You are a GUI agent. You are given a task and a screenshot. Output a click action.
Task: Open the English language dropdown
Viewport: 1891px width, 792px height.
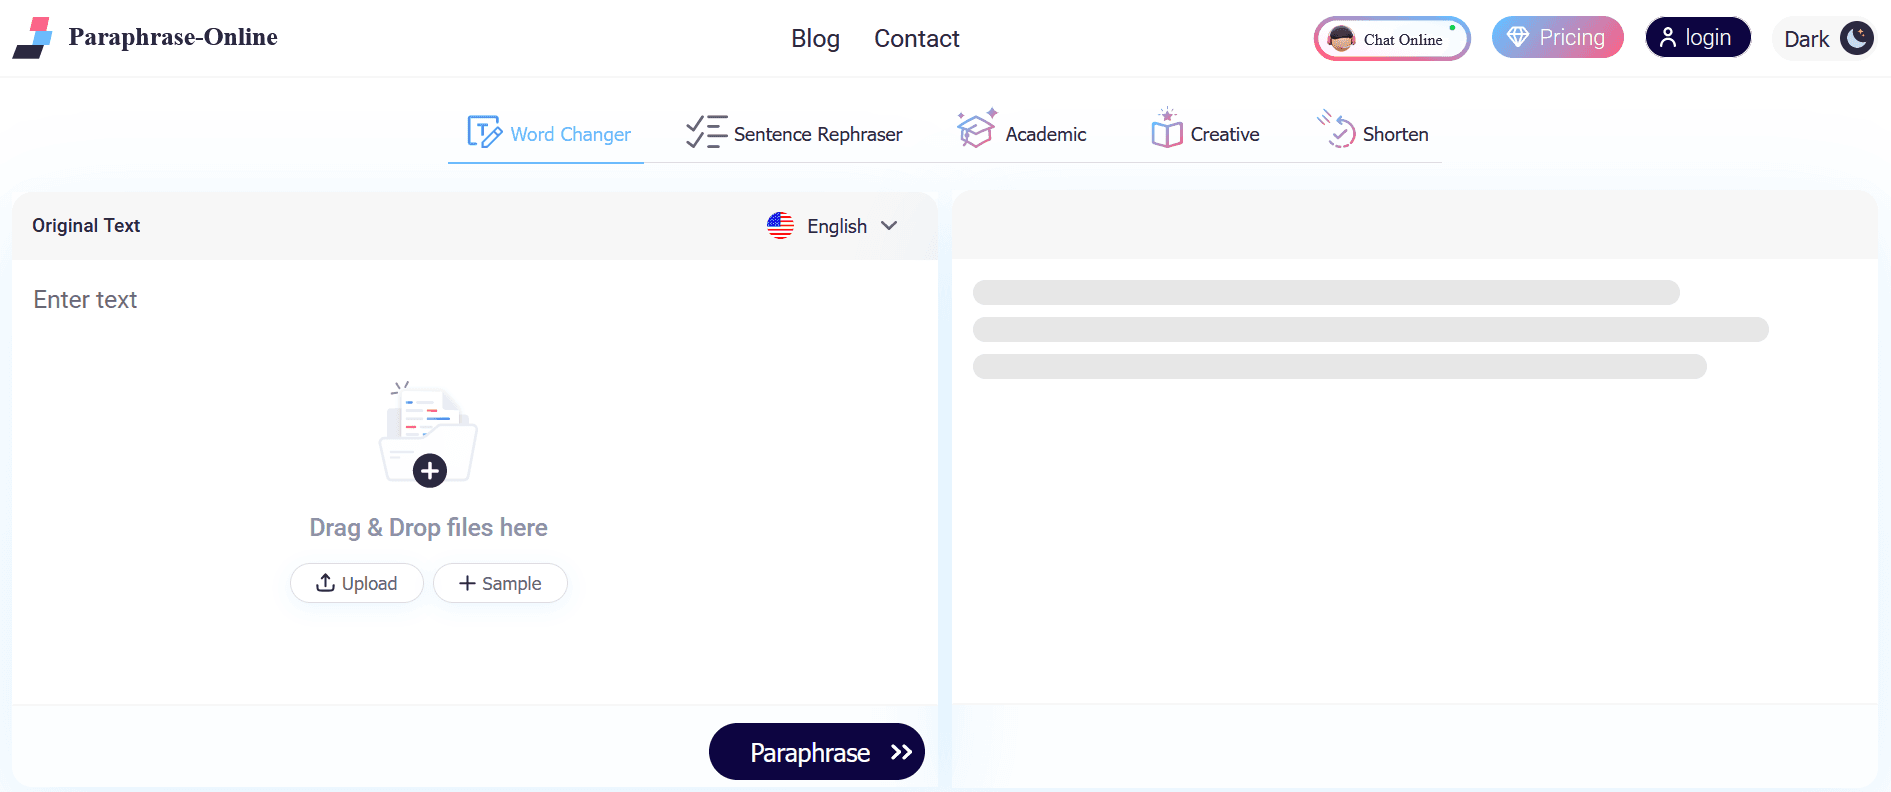(836, 226)
